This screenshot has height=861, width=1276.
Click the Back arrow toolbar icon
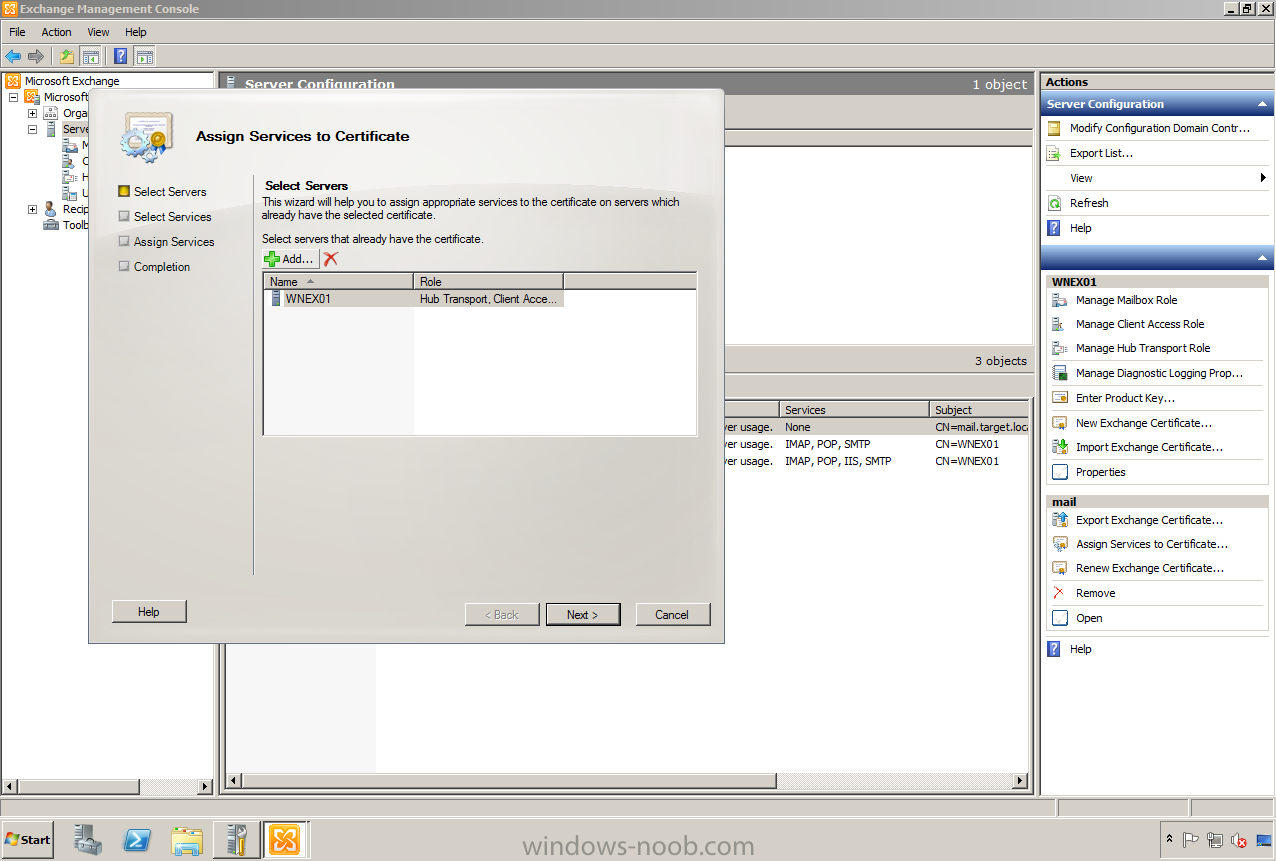point(13,56)
